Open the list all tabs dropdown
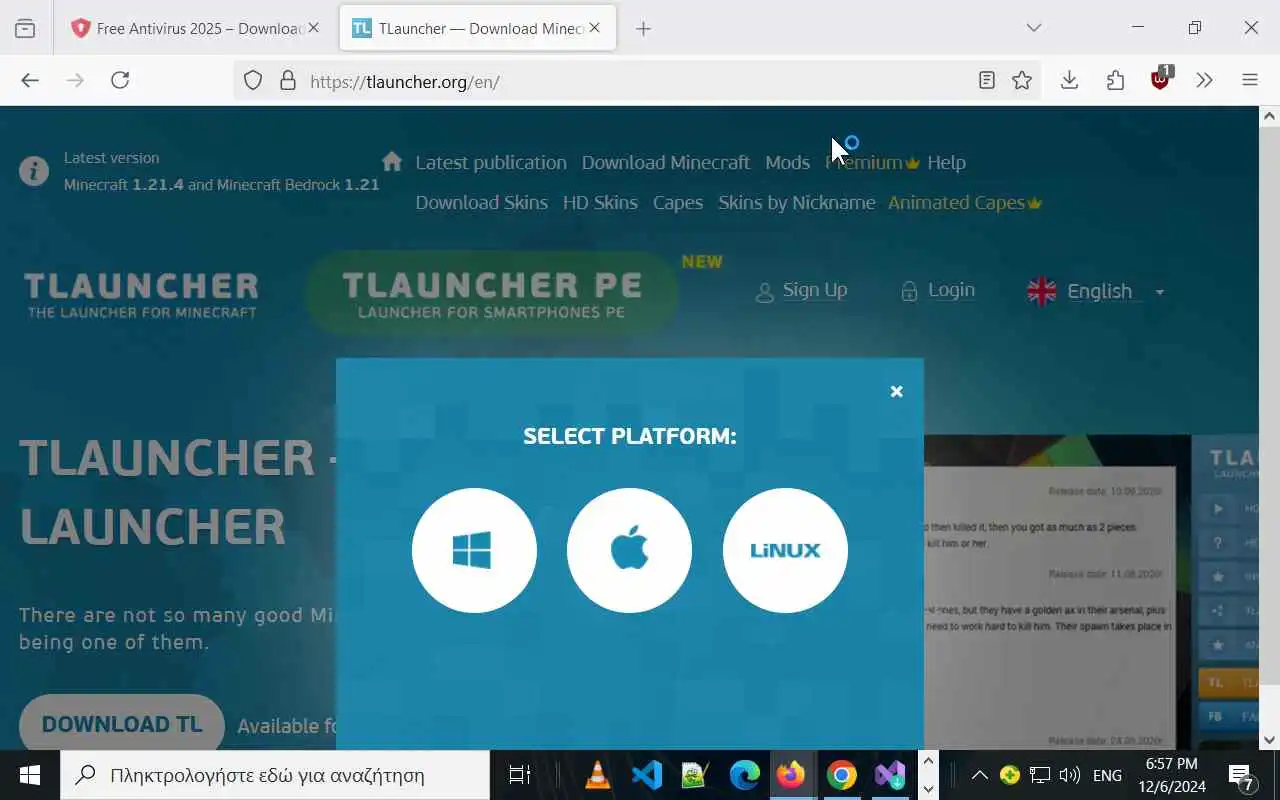Image resolution: width=1280 pixels, height=800 pixels. (x=1034, y=28)
